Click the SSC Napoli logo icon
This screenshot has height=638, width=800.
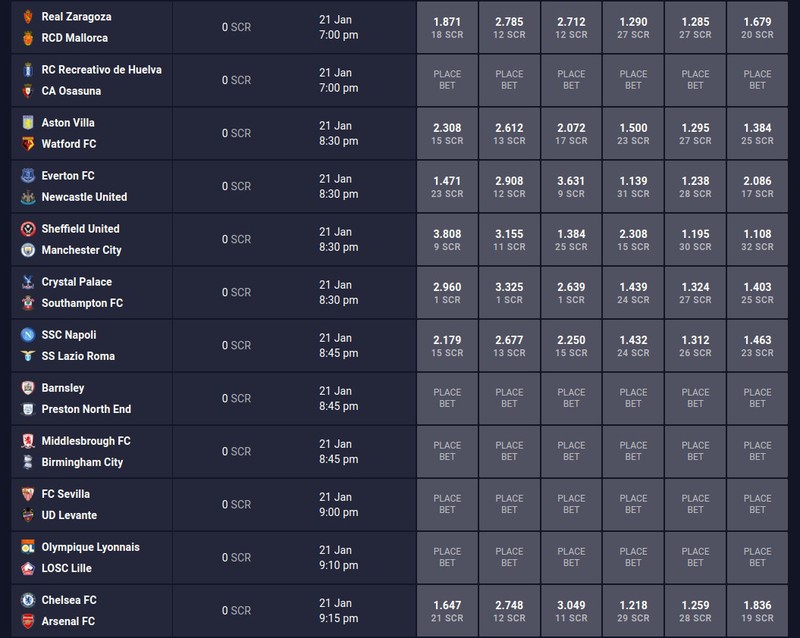(28, 335)
